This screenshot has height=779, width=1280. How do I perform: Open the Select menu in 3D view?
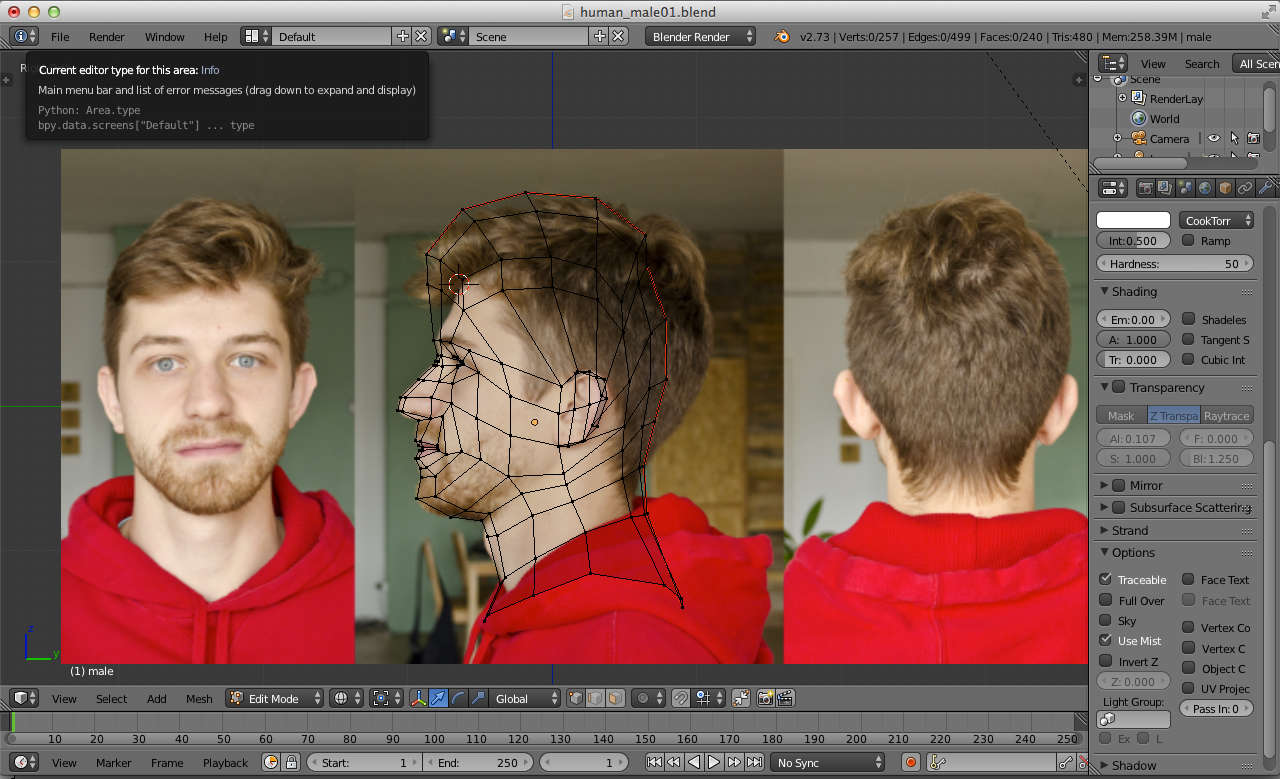tap(111, 699)
